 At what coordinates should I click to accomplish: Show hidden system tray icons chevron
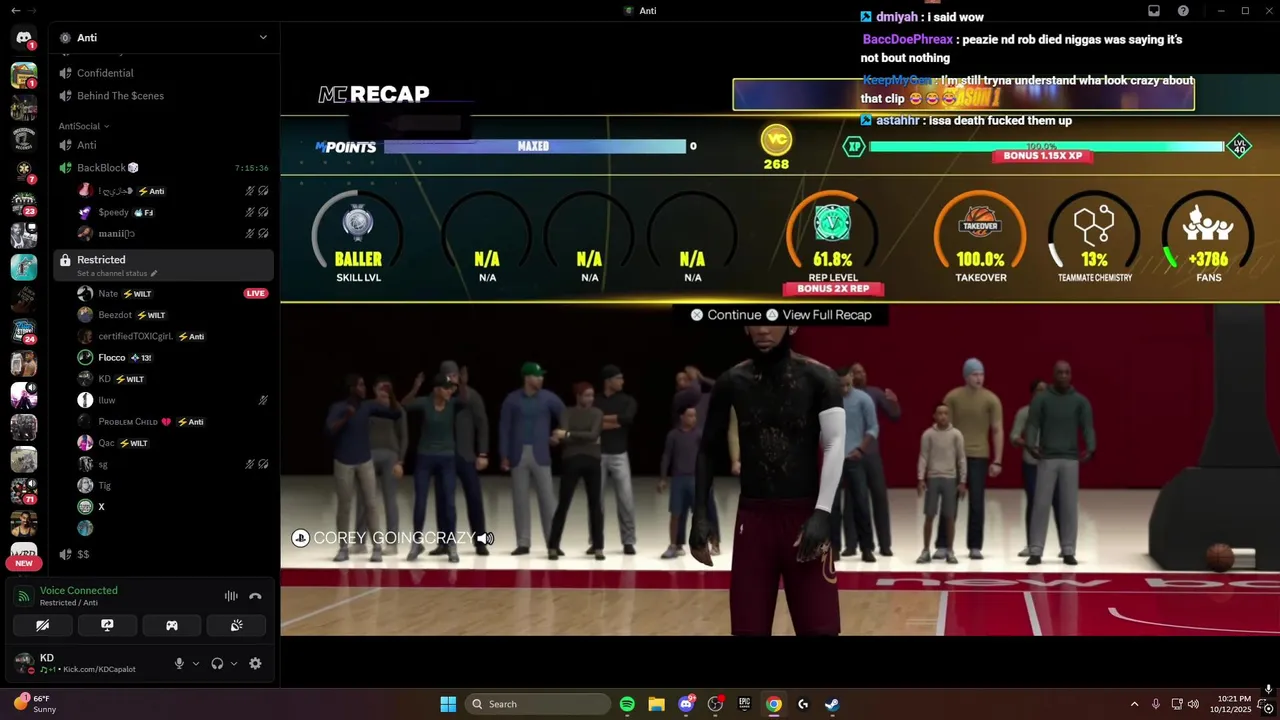point(1134,704)
